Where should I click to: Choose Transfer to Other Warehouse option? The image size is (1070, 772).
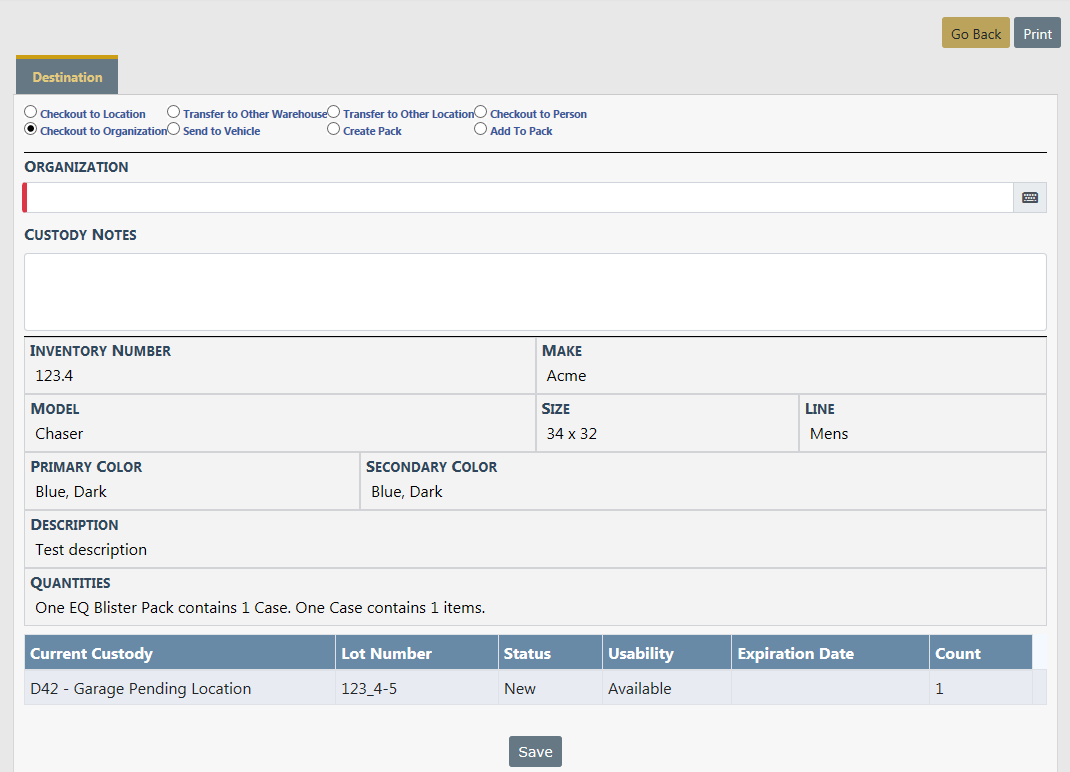pos(174,113)
